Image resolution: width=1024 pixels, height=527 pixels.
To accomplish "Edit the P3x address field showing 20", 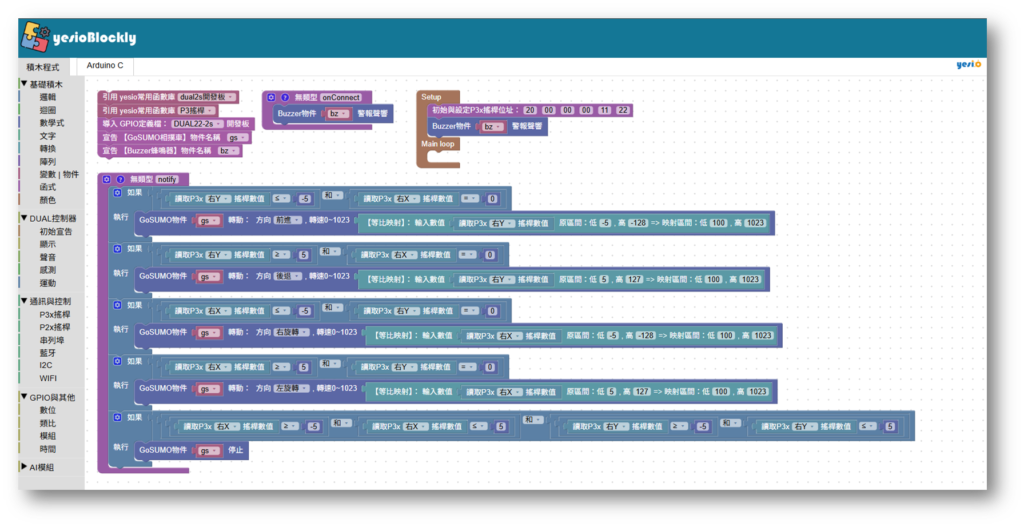I will [x=530, y=110].
